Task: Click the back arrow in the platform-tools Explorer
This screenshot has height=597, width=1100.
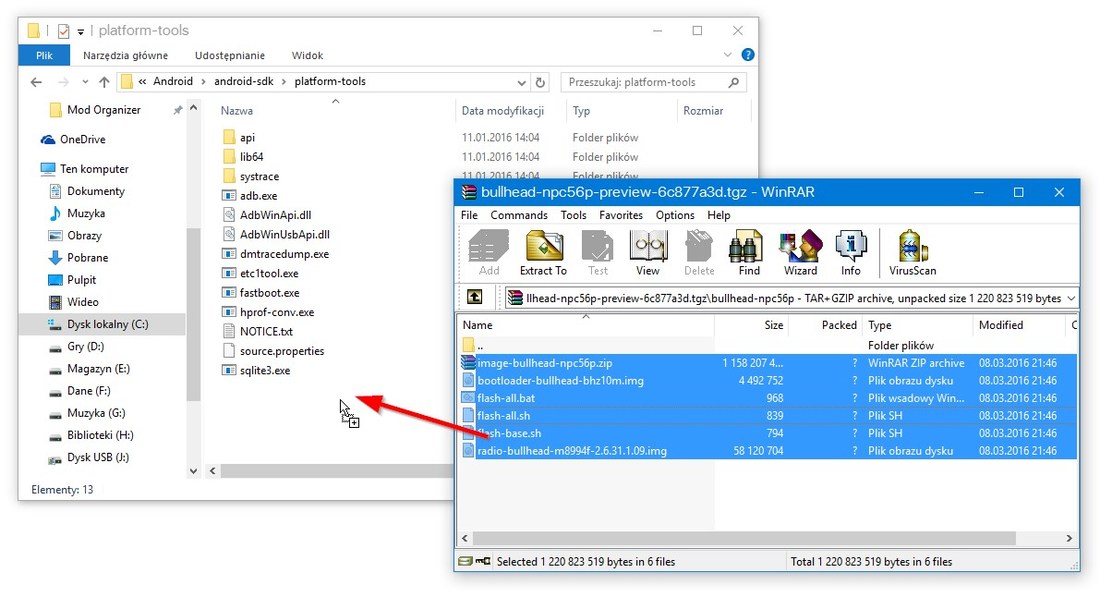Action: click(x=36, y=82)
